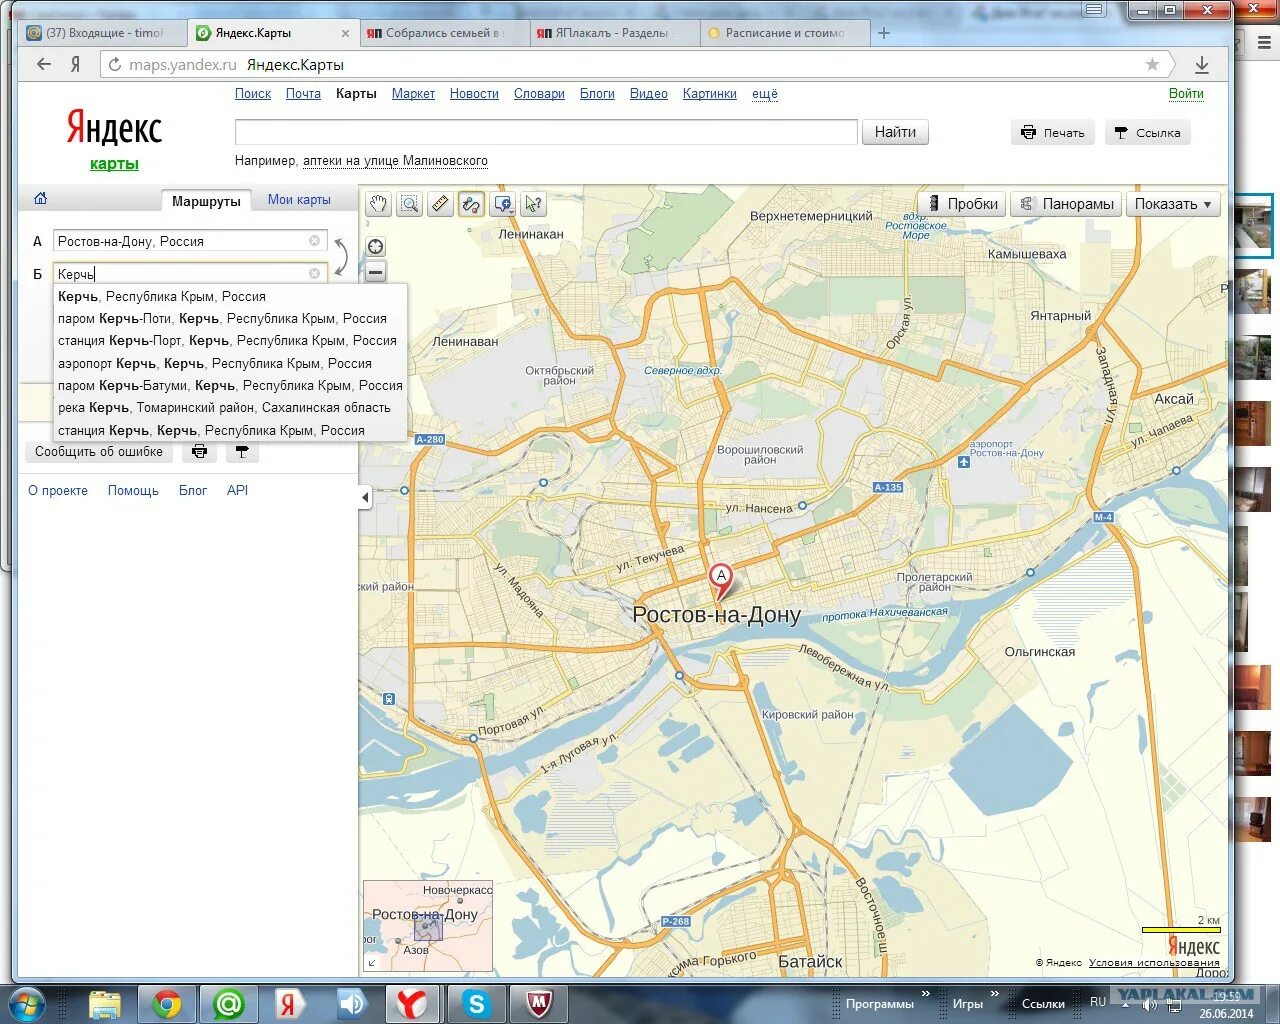
Task: Click the minimap overview thumbnail
Action: click(428, 926)
